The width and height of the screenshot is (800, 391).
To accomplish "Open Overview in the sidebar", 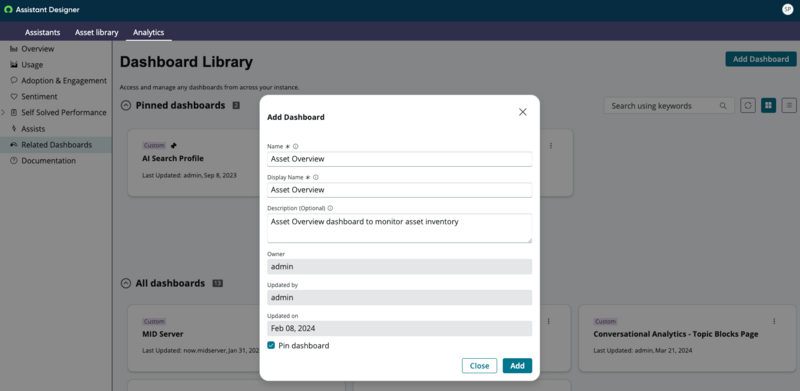I will coord(37,49).
